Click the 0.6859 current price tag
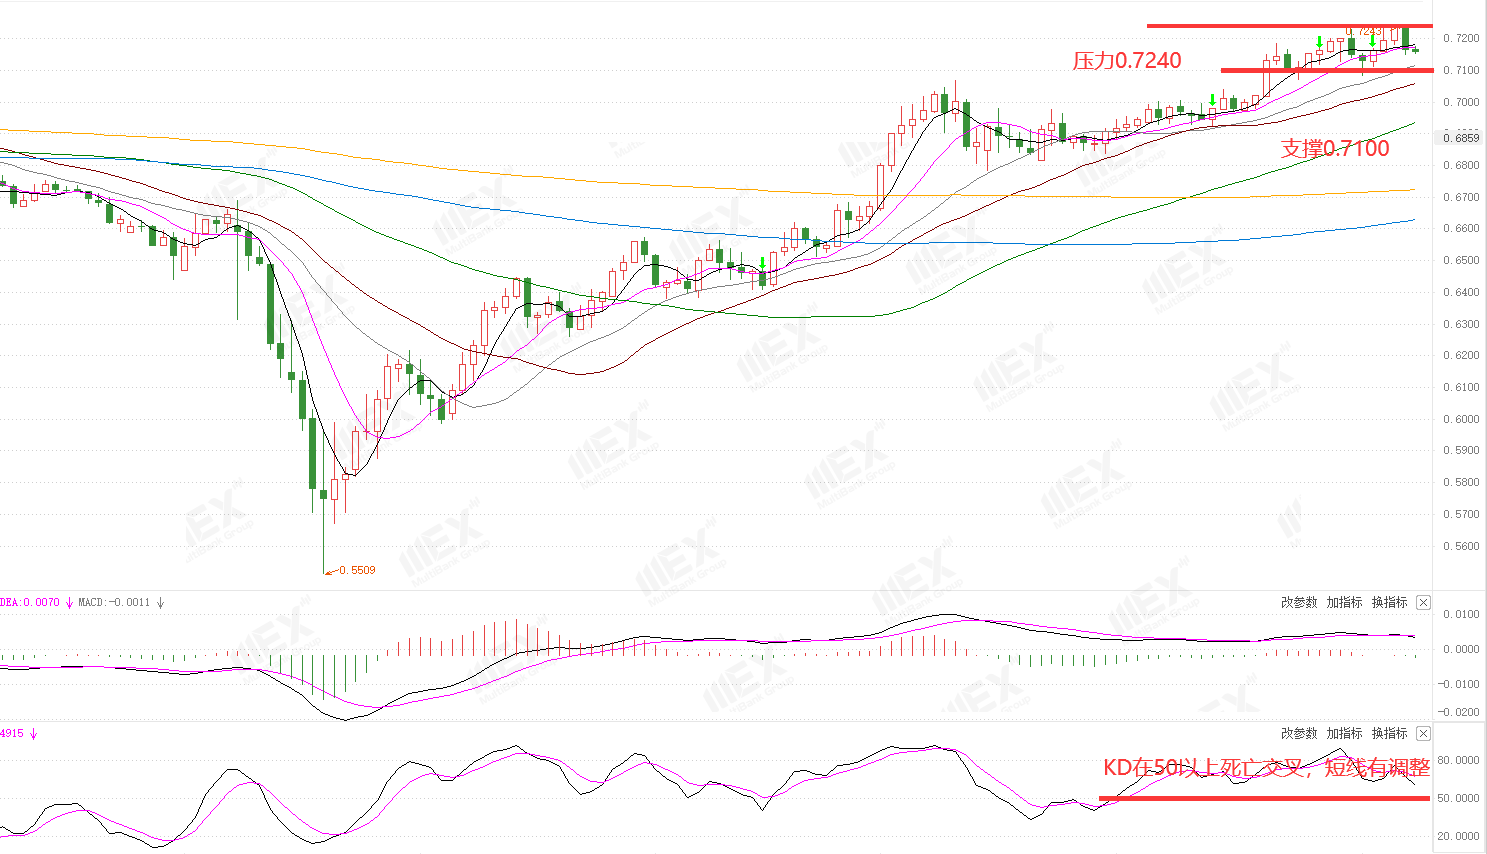This screenshot has width=1487, height=854. point(1459,137)
